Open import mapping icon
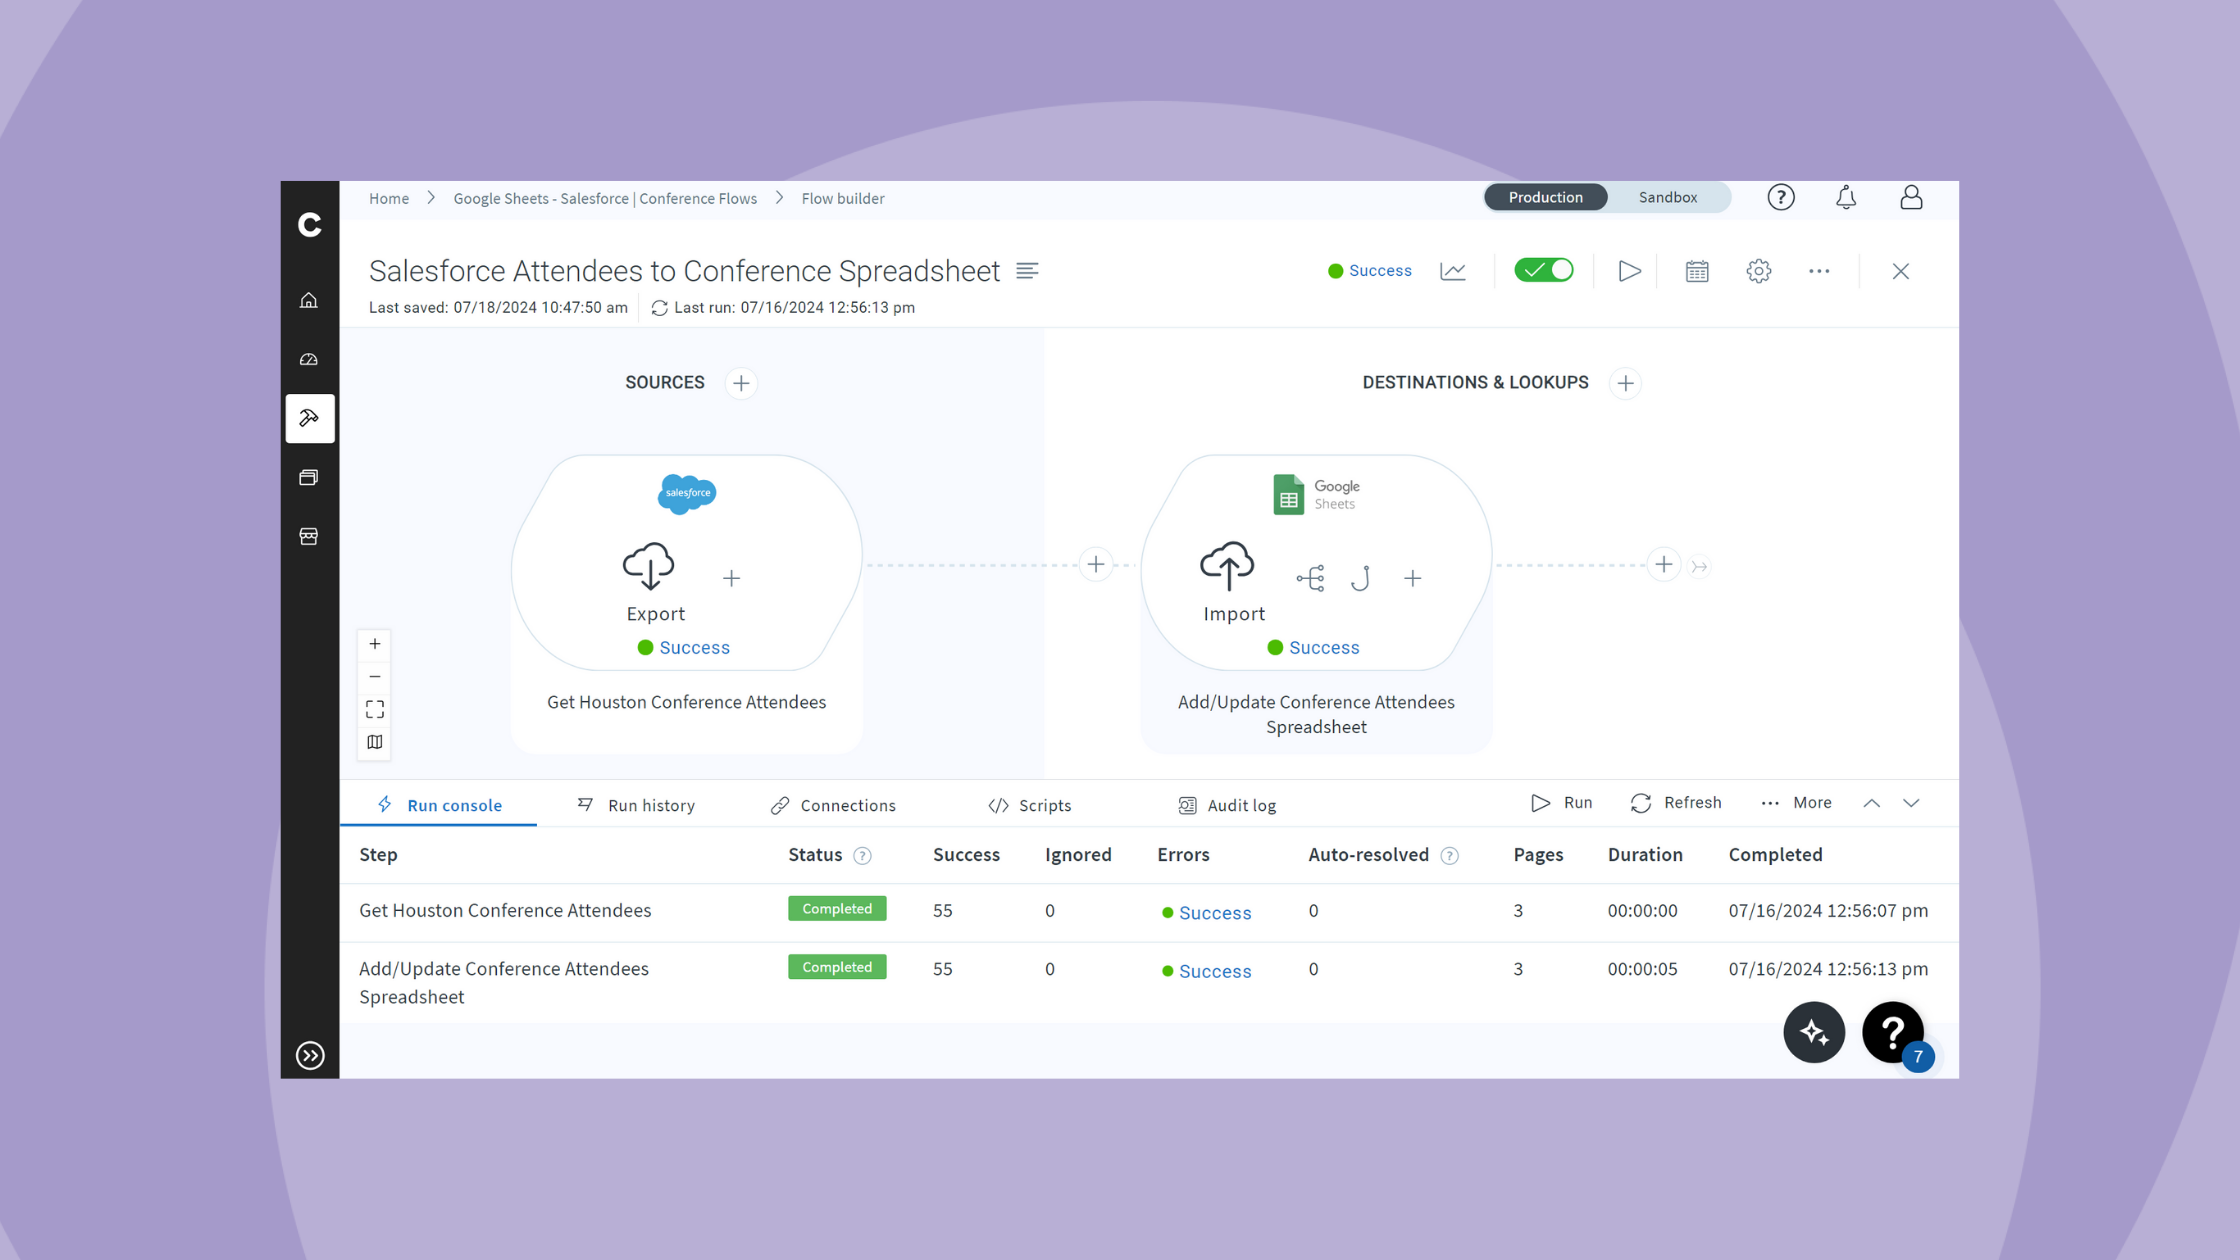The height and width of the screenshot is (1260, 2240). coord(1310,578)
